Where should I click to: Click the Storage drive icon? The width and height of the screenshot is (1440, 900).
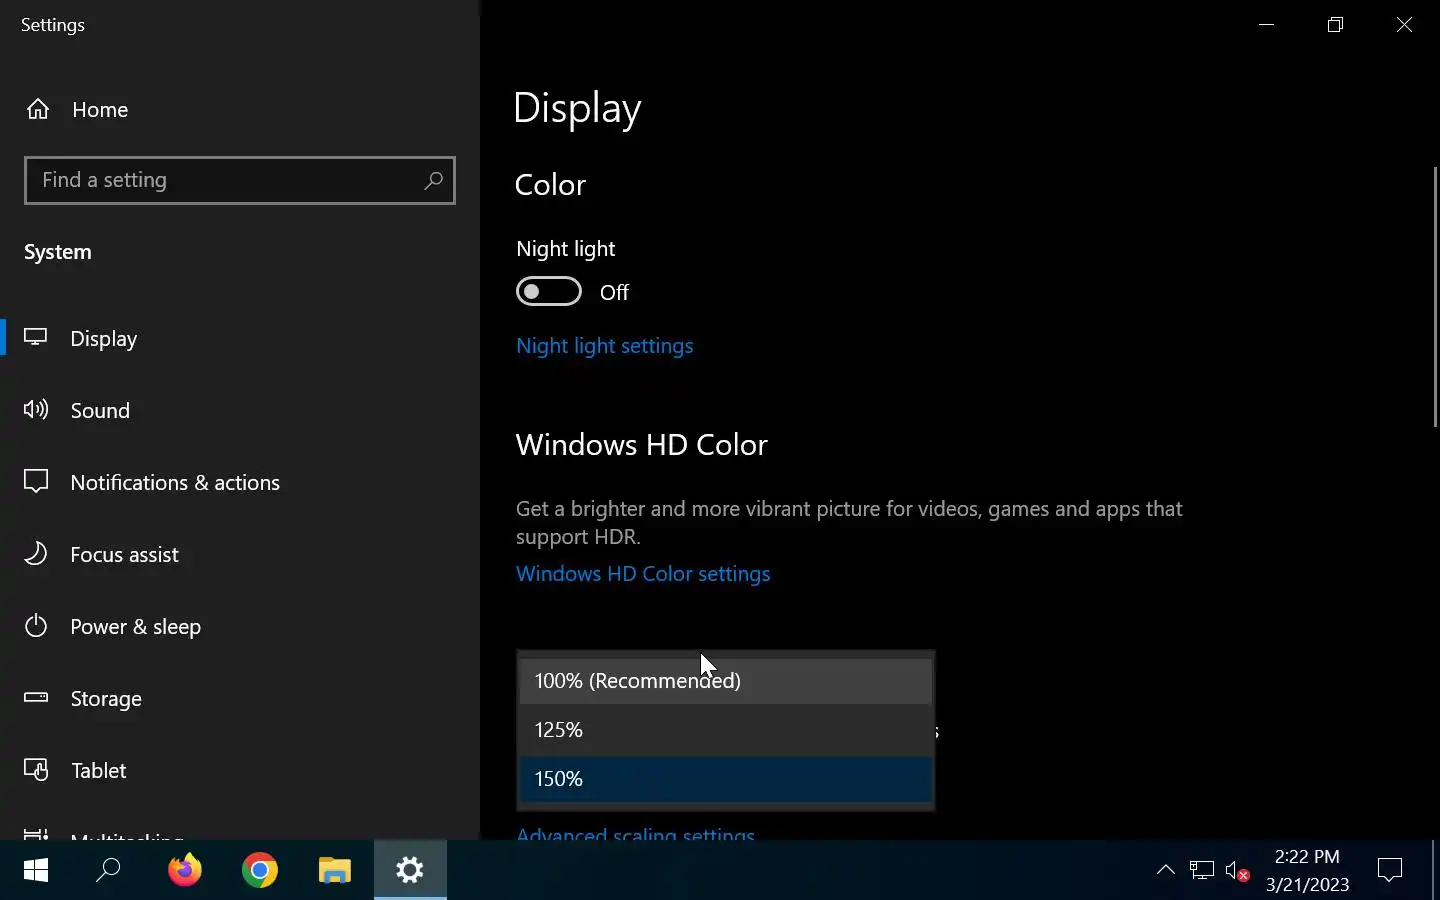coord(36,697)
